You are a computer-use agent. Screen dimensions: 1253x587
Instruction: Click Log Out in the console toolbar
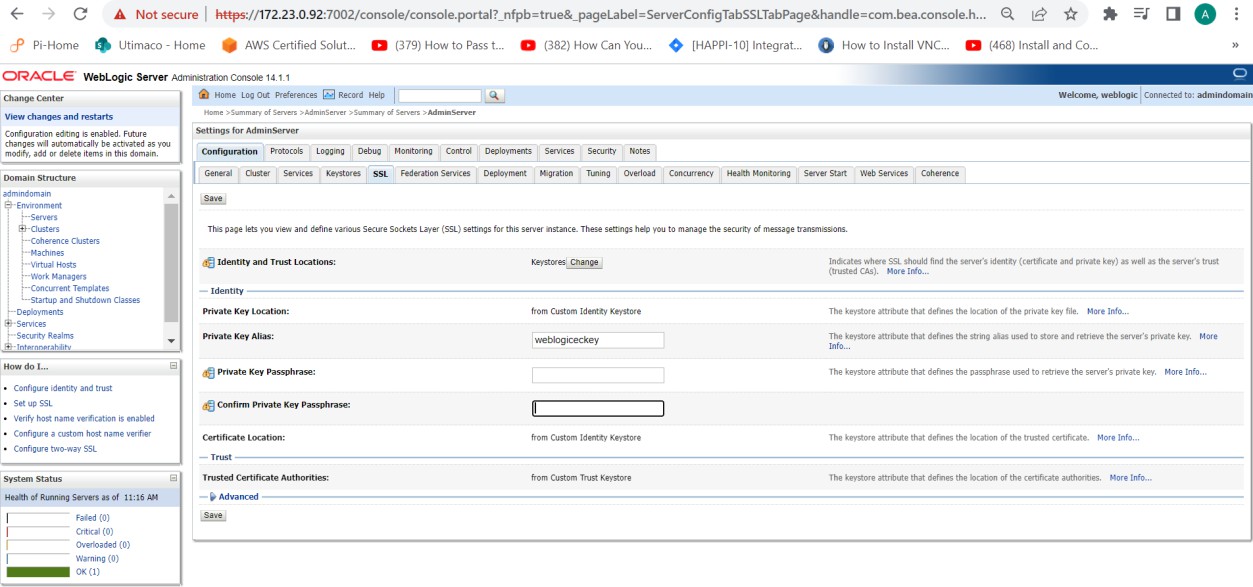255,95
